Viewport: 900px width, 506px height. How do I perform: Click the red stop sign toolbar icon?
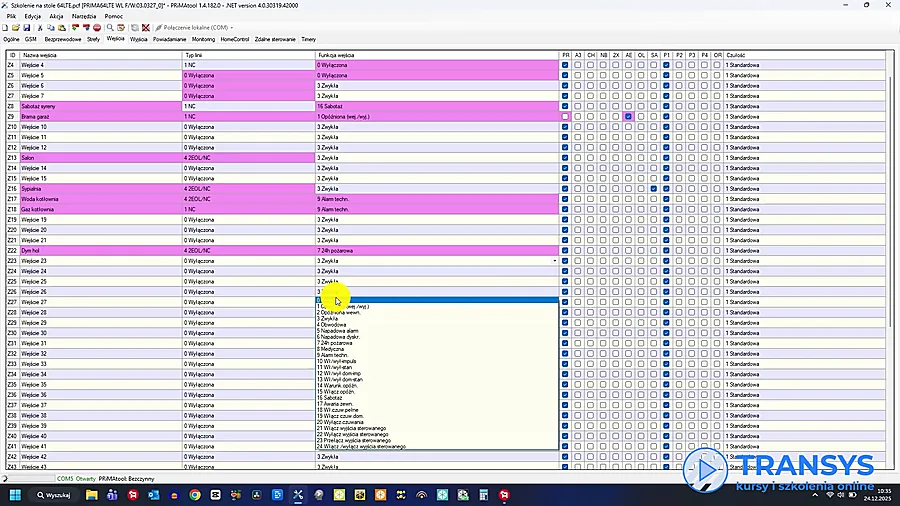click(x=97, y=28)
